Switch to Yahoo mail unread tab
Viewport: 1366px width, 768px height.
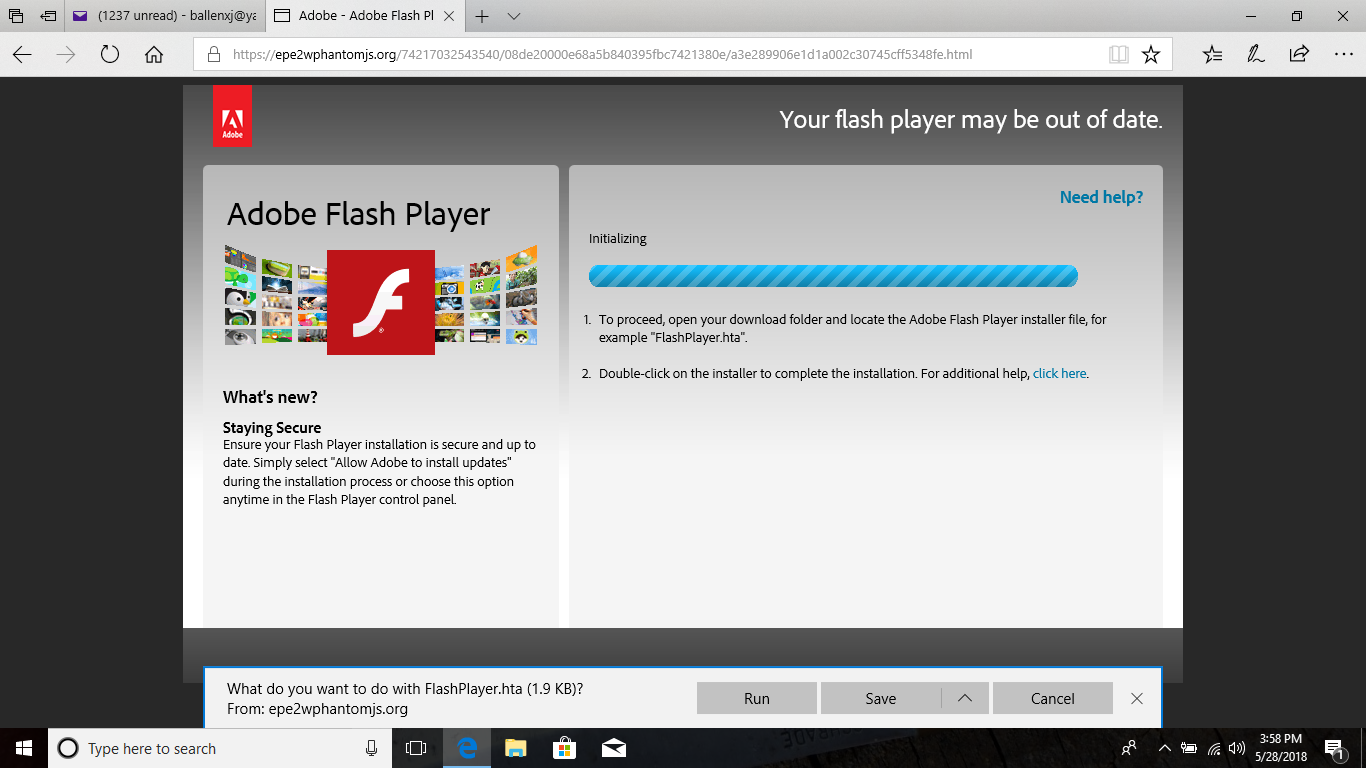click(x=165, y=16)
